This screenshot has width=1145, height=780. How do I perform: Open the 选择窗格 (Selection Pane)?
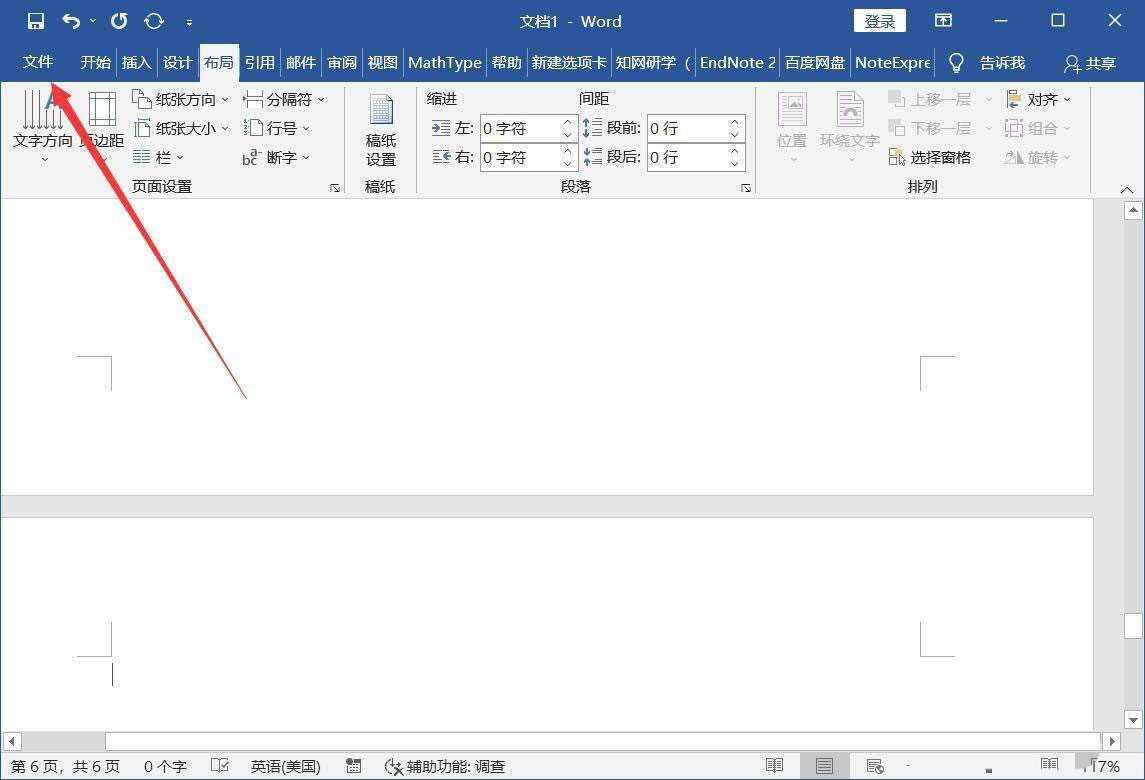923,157
